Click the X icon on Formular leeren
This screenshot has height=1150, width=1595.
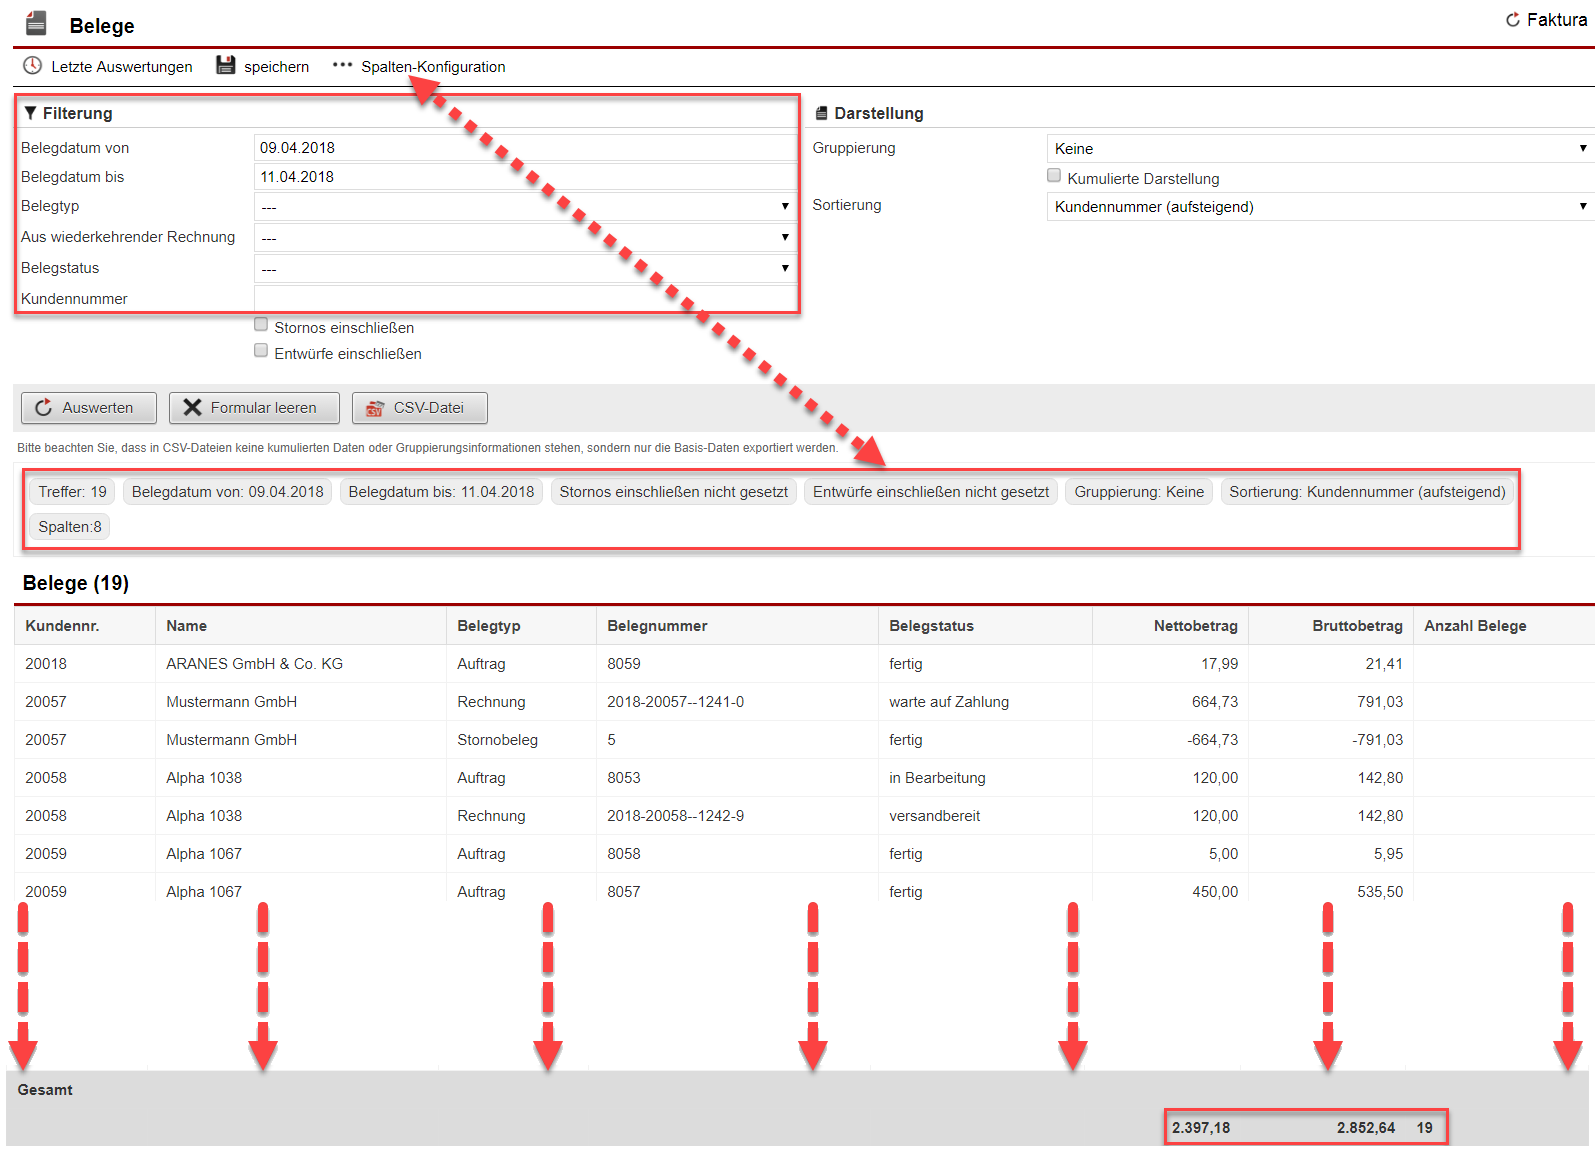193,408
